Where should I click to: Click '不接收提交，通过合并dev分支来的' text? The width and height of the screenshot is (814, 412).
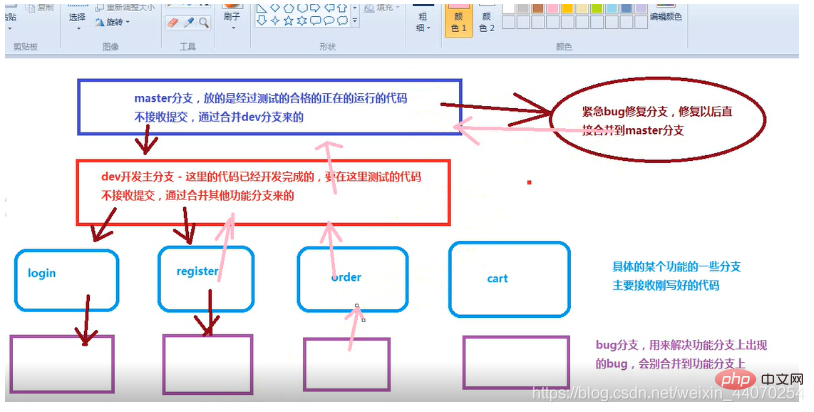[x=219, y=117]
